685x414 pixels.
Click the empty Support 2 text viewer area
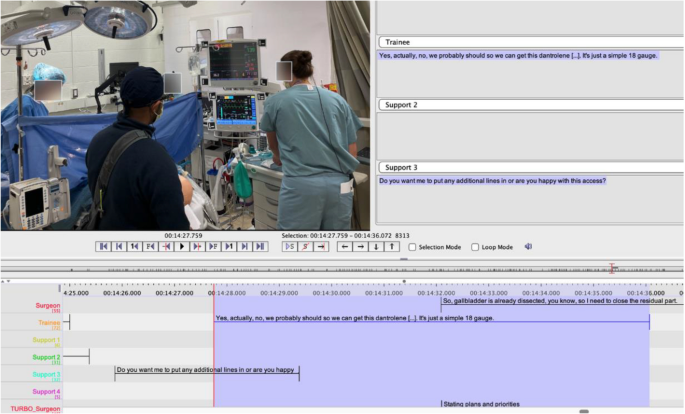click(530, 135)
